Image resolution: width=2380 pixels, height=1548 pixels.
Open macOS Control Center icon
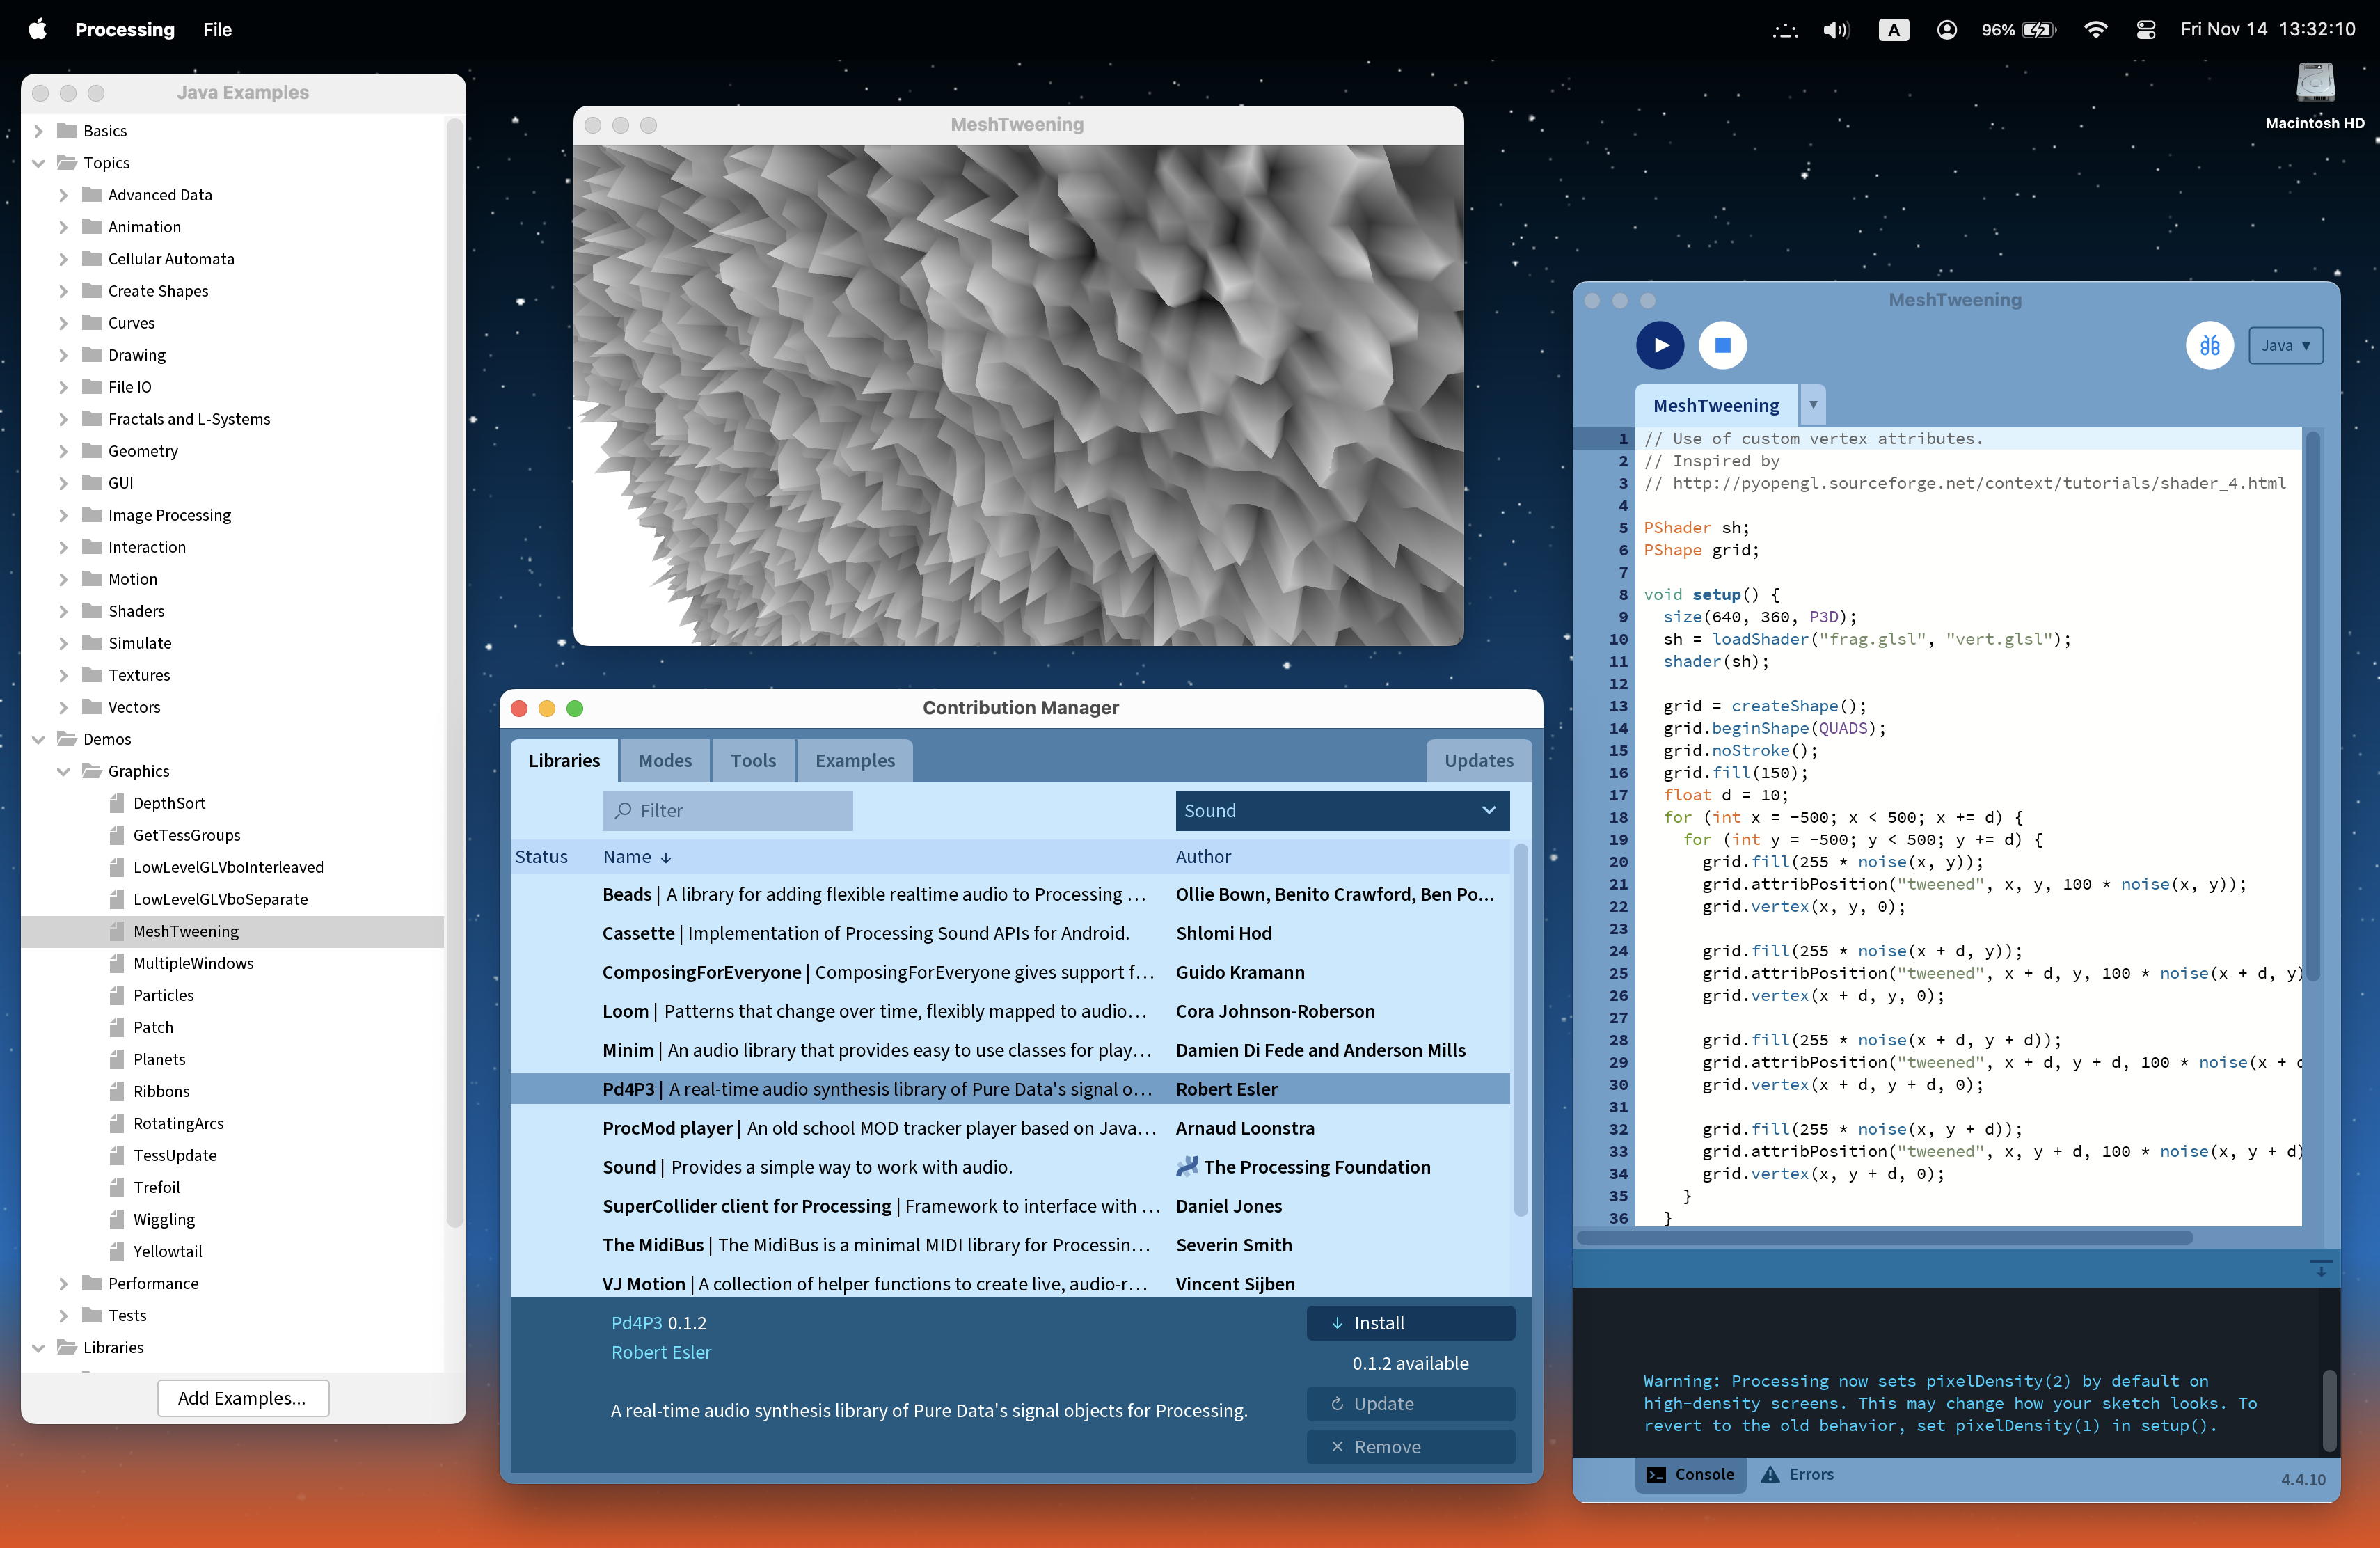(2145, 29)
